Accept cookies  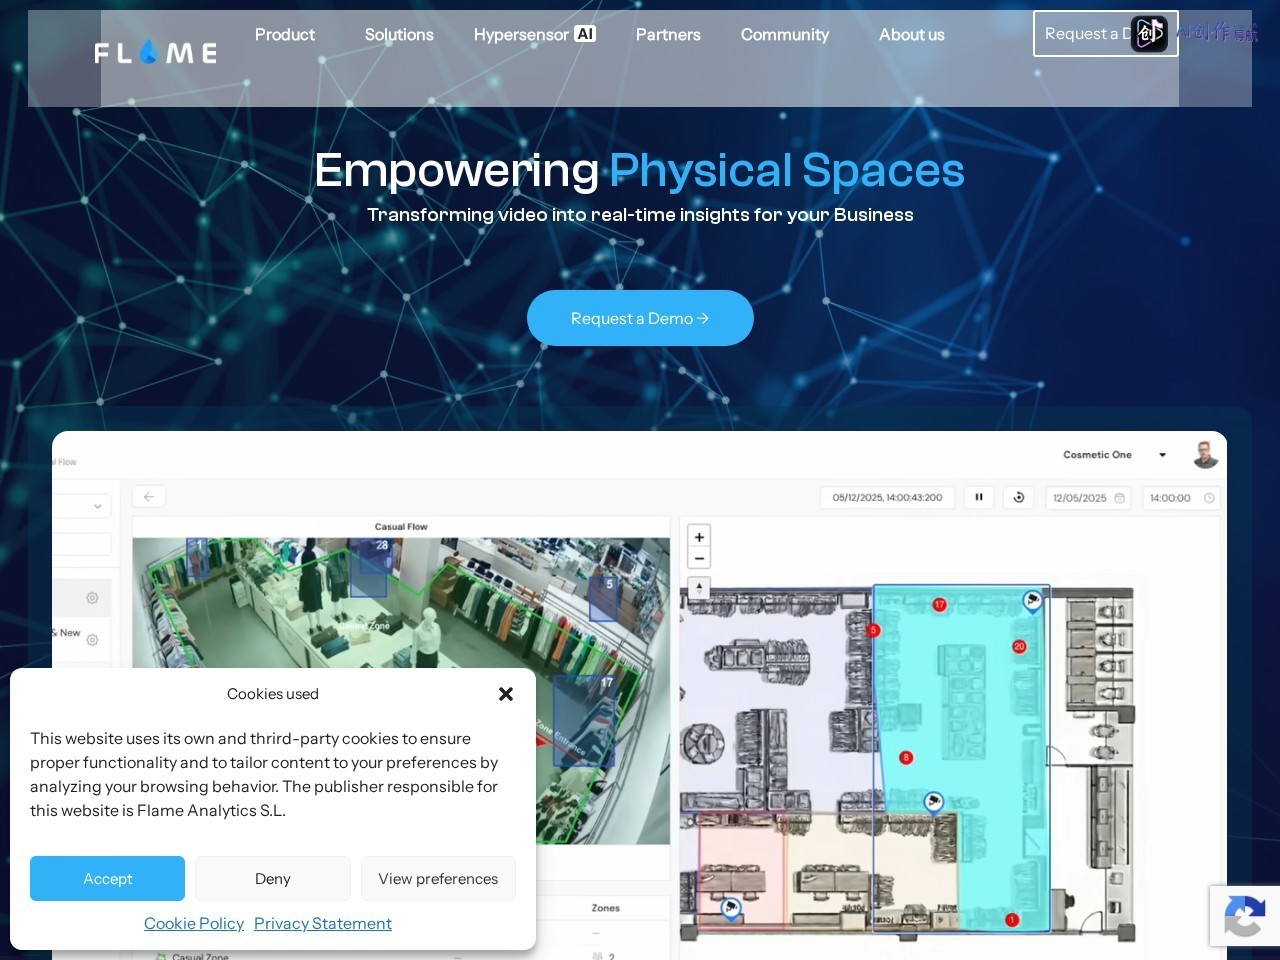tap(107, 878)
